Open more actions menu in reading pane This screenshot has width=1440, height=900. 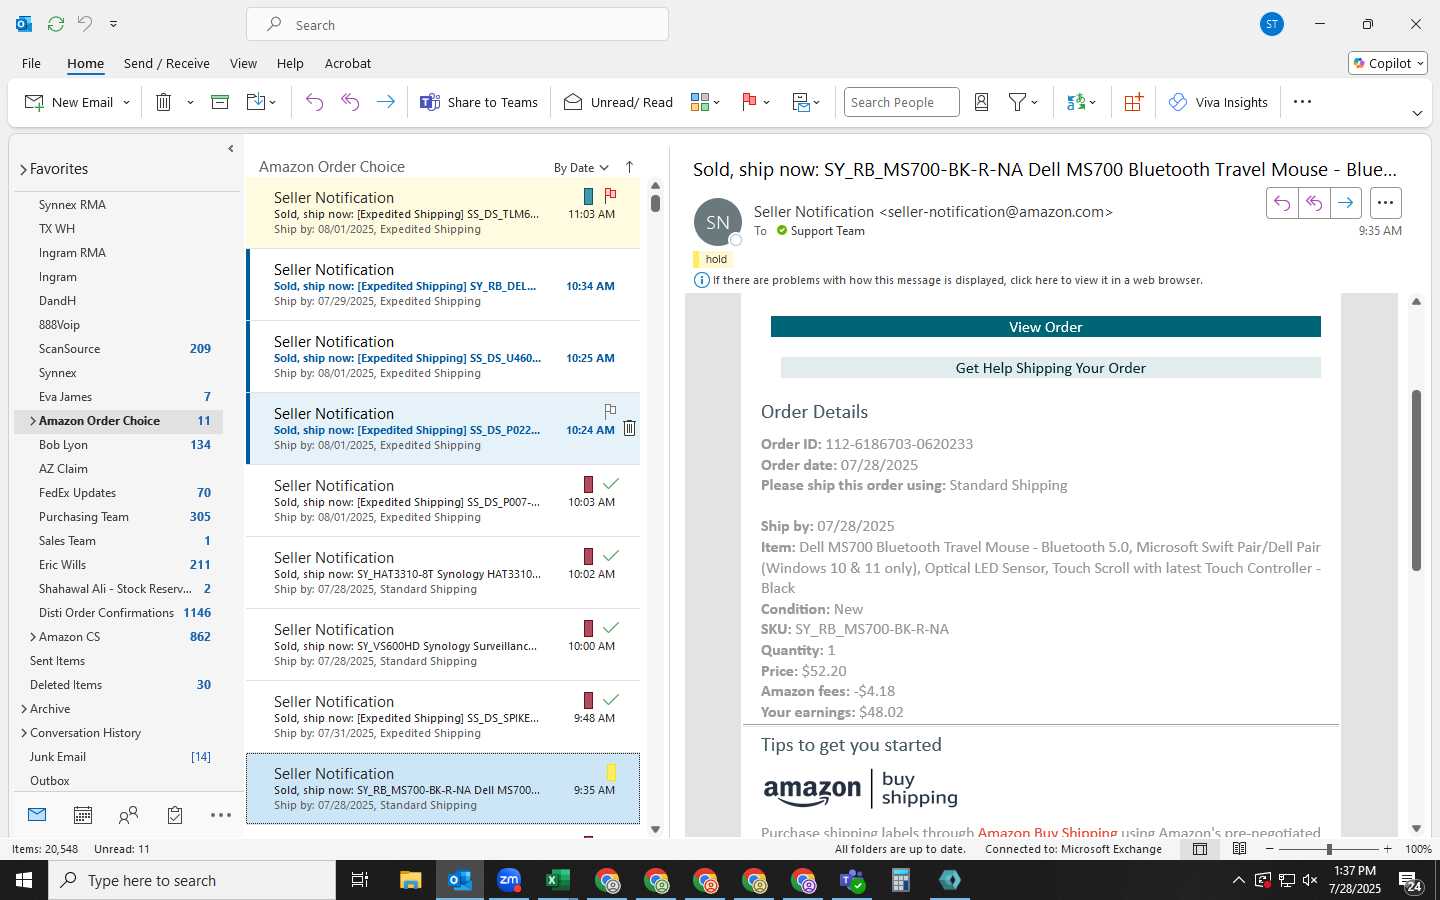pos(1385,203)
